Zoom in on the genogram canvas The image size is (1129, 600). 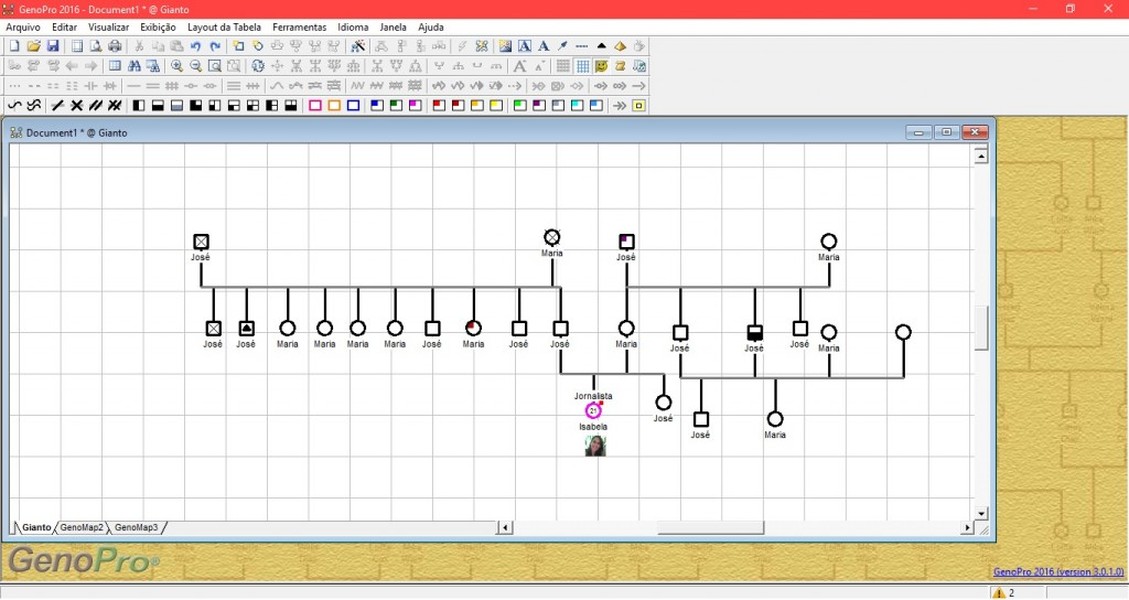pyautogui.click(x=177, y=66)
